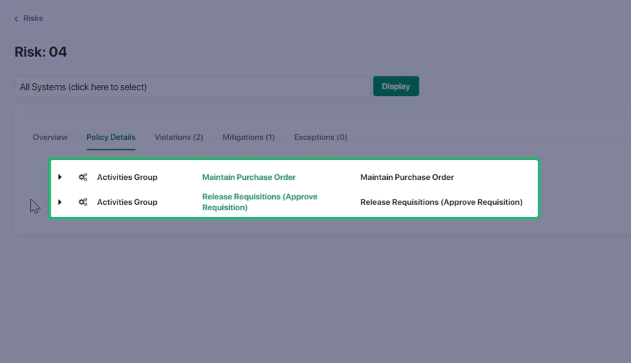Go back via the Risks breadcrumb link
632x364 pixels.
(33, 18)
